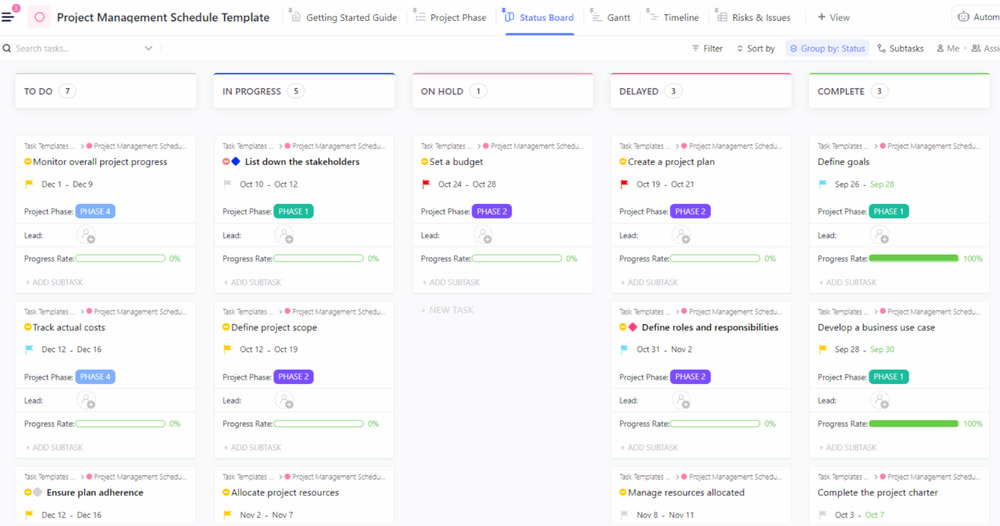Open the Sort by menu
The width and height of the screenshot is (1000, 526).
click(756, 48)
